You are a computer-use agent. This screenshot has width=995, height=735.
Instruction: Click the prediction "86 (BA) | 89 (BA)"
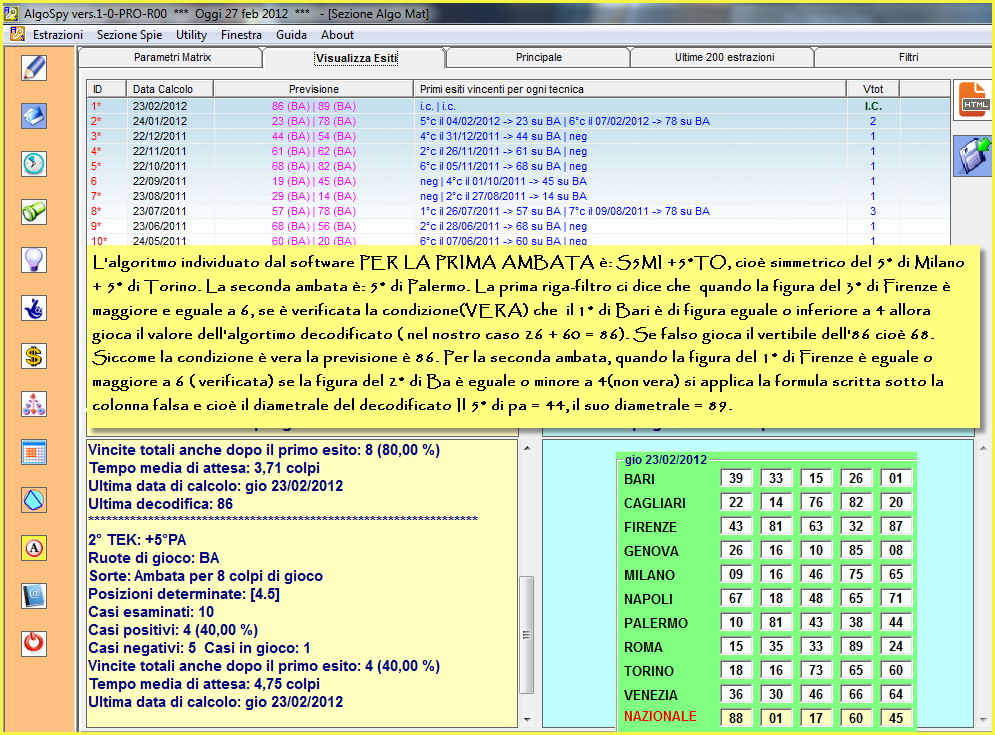(313, 106)
